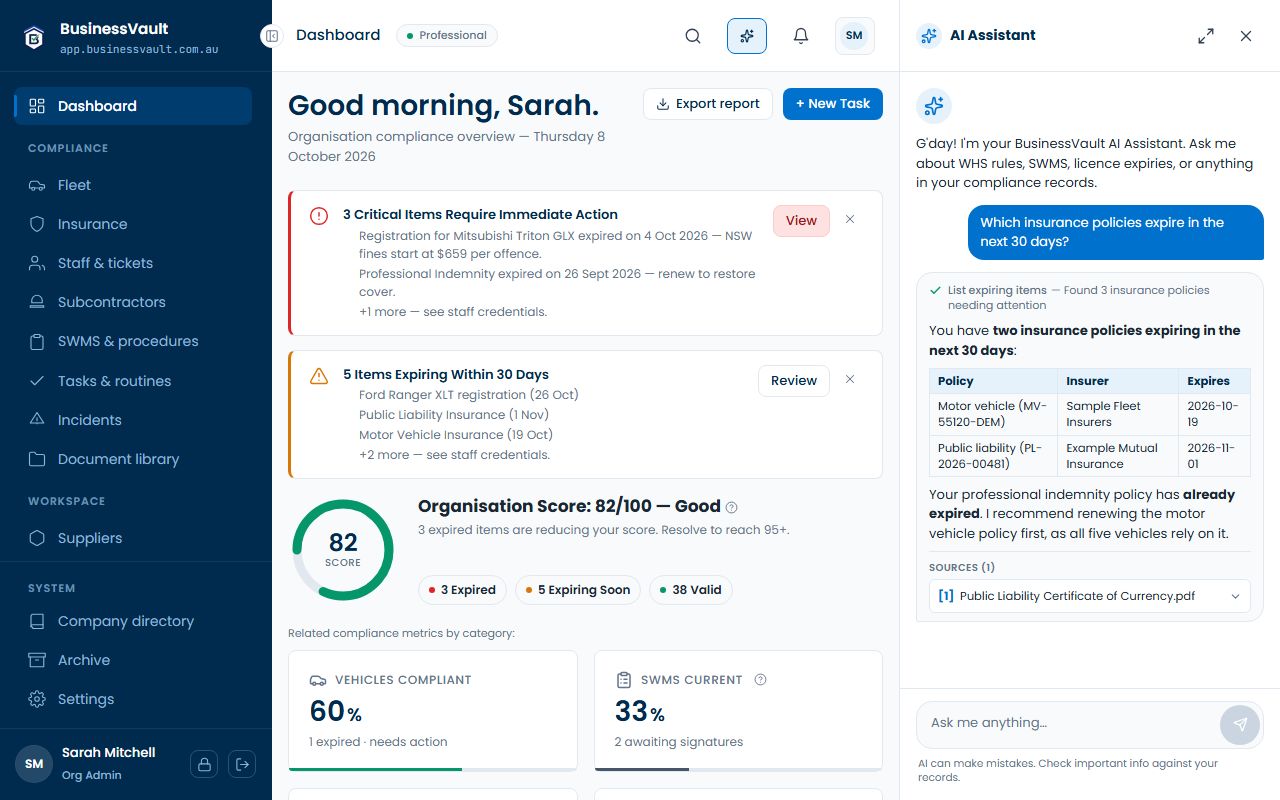Image resolution: width=1280 pixels, height=800 pixels.
Task: Open the SM user avatar menu
Action: tap(854, 36)
